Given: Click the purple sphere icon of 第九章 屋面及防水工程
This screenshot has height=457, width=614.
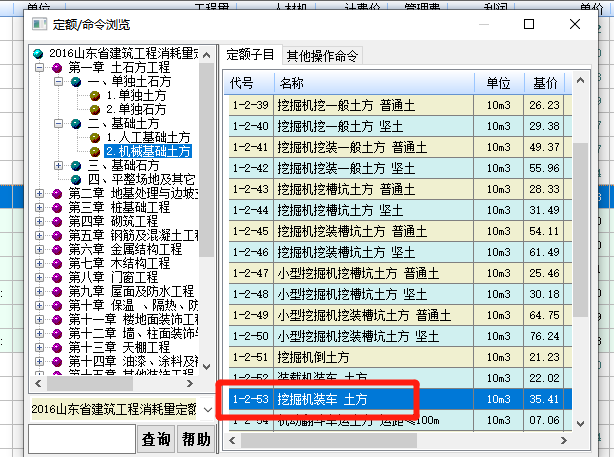Looking at the screenshot, I should click(57, 291).
